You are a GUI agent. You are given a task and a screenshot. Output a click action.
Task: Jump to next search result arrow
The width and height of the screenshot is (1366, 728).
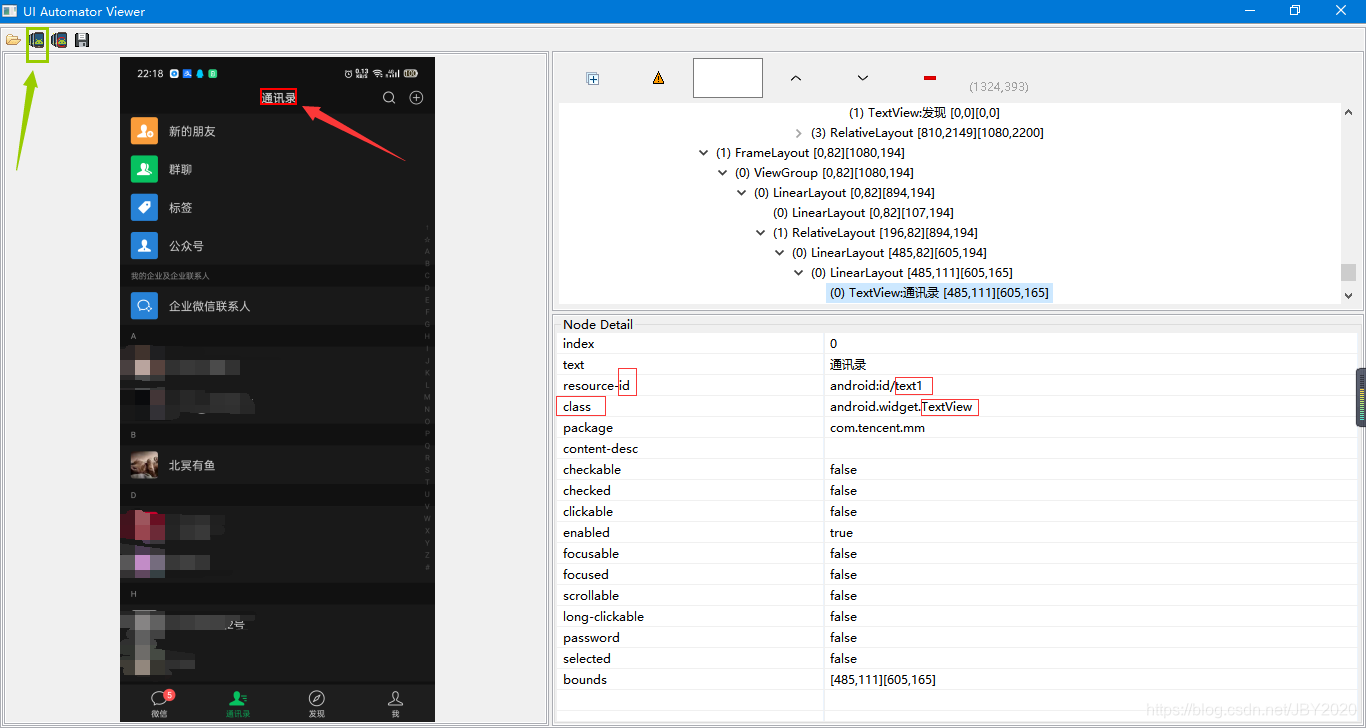[863, 77]
